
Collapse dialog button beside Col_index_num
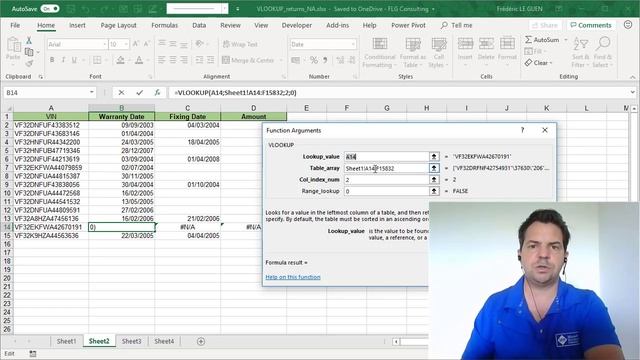point(434,180)
